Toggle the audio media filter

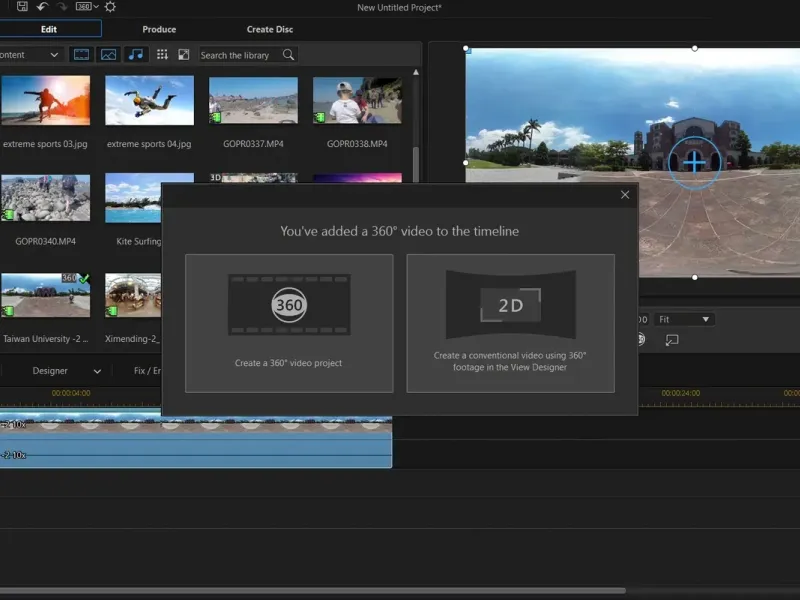(x=135, y=55)
